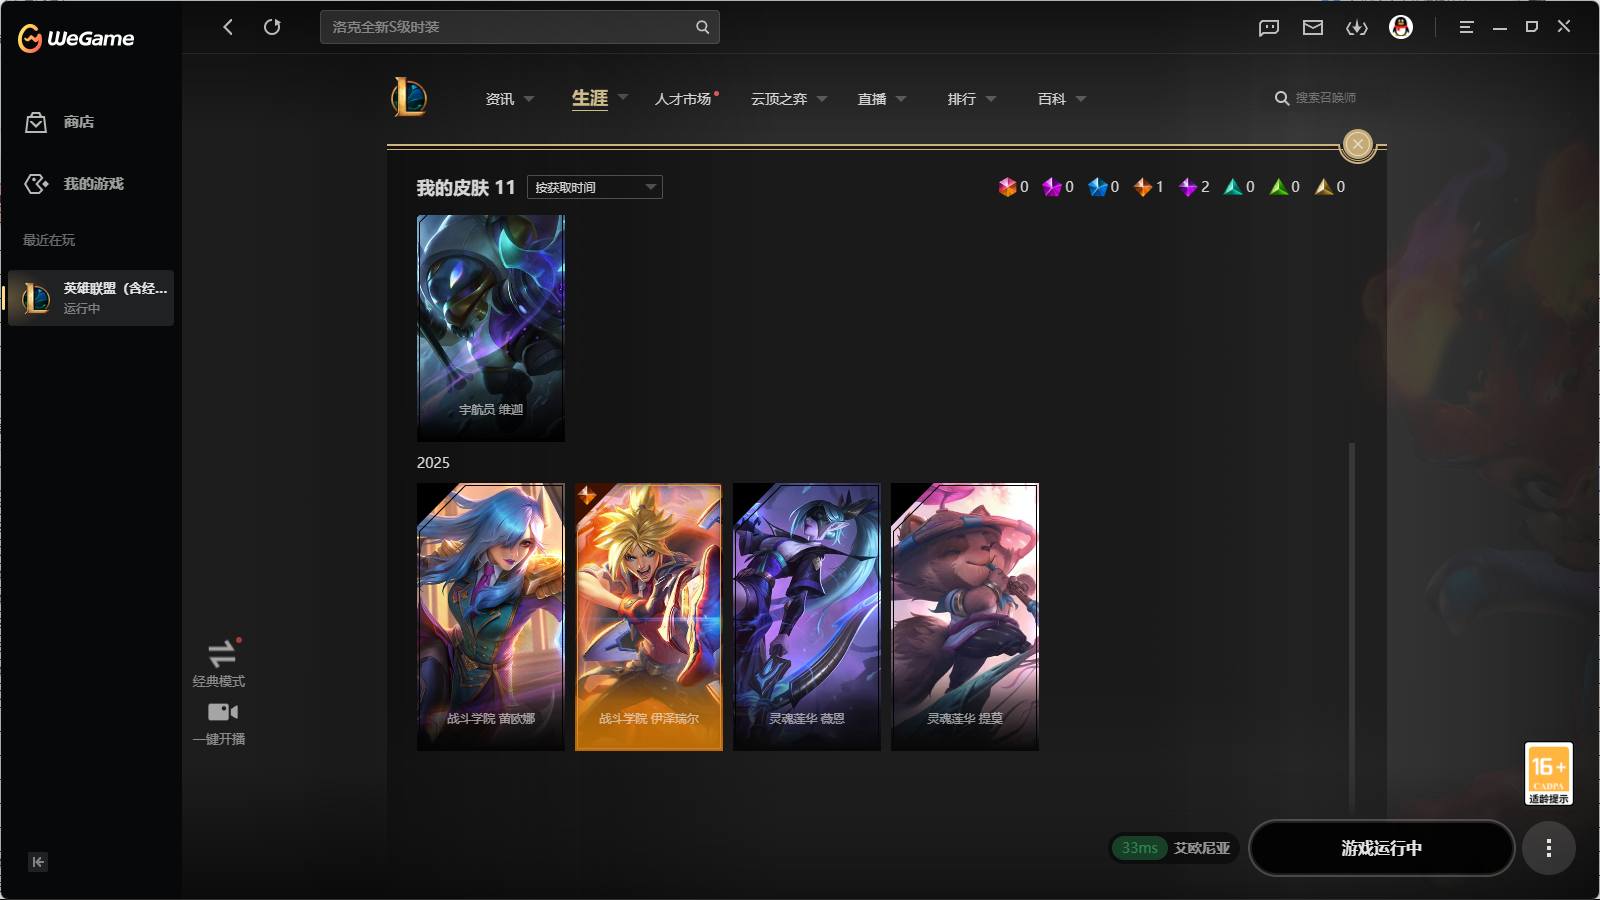1600x900 pixels.
Task: Open the 云顶之弈 menu
Action: pos(779,99)
